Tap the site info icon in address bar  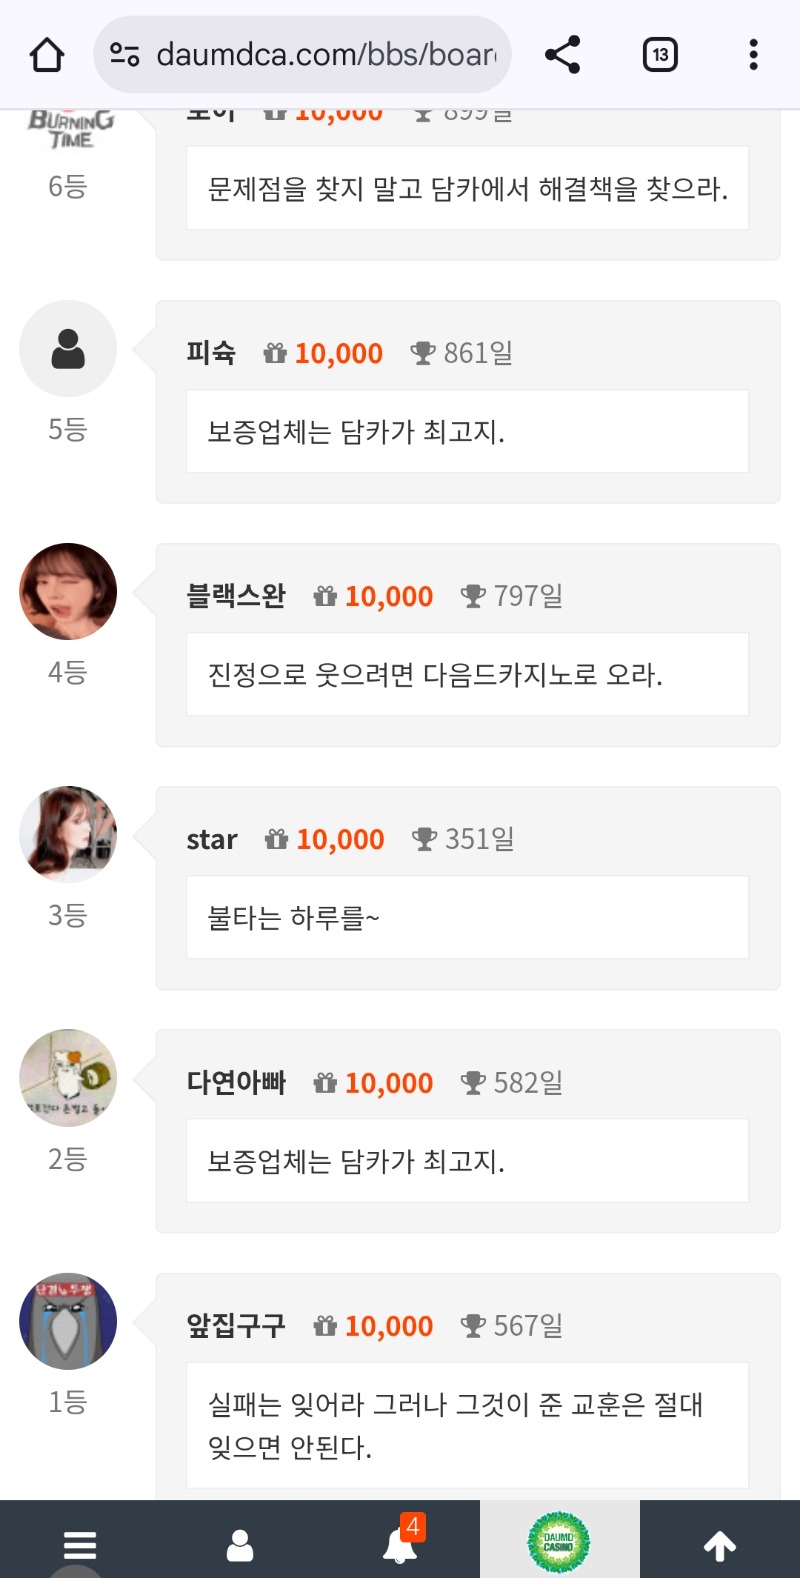coord(125,55)
